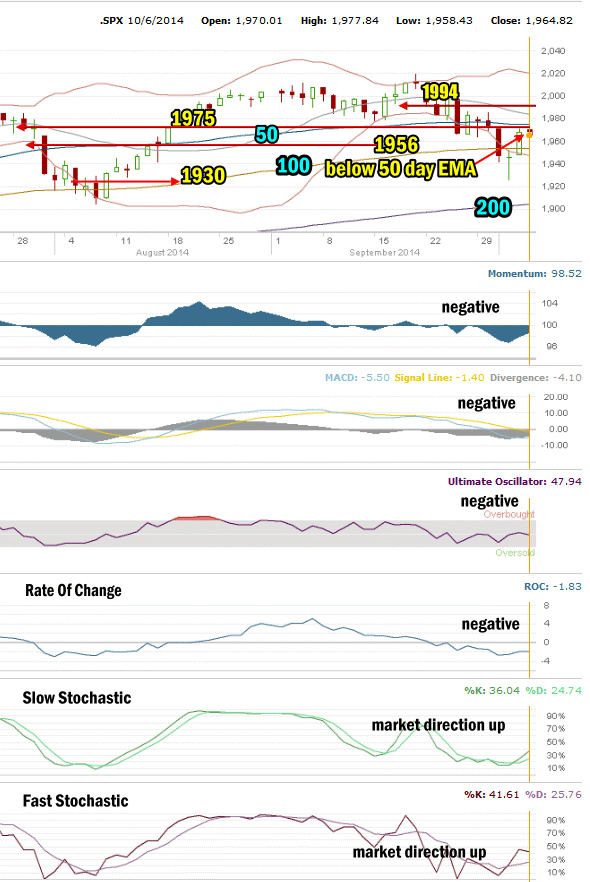This screenshot has height=882, width=590.
Task: Click the MACD: -5.50 reading
Action: (357, 377)
